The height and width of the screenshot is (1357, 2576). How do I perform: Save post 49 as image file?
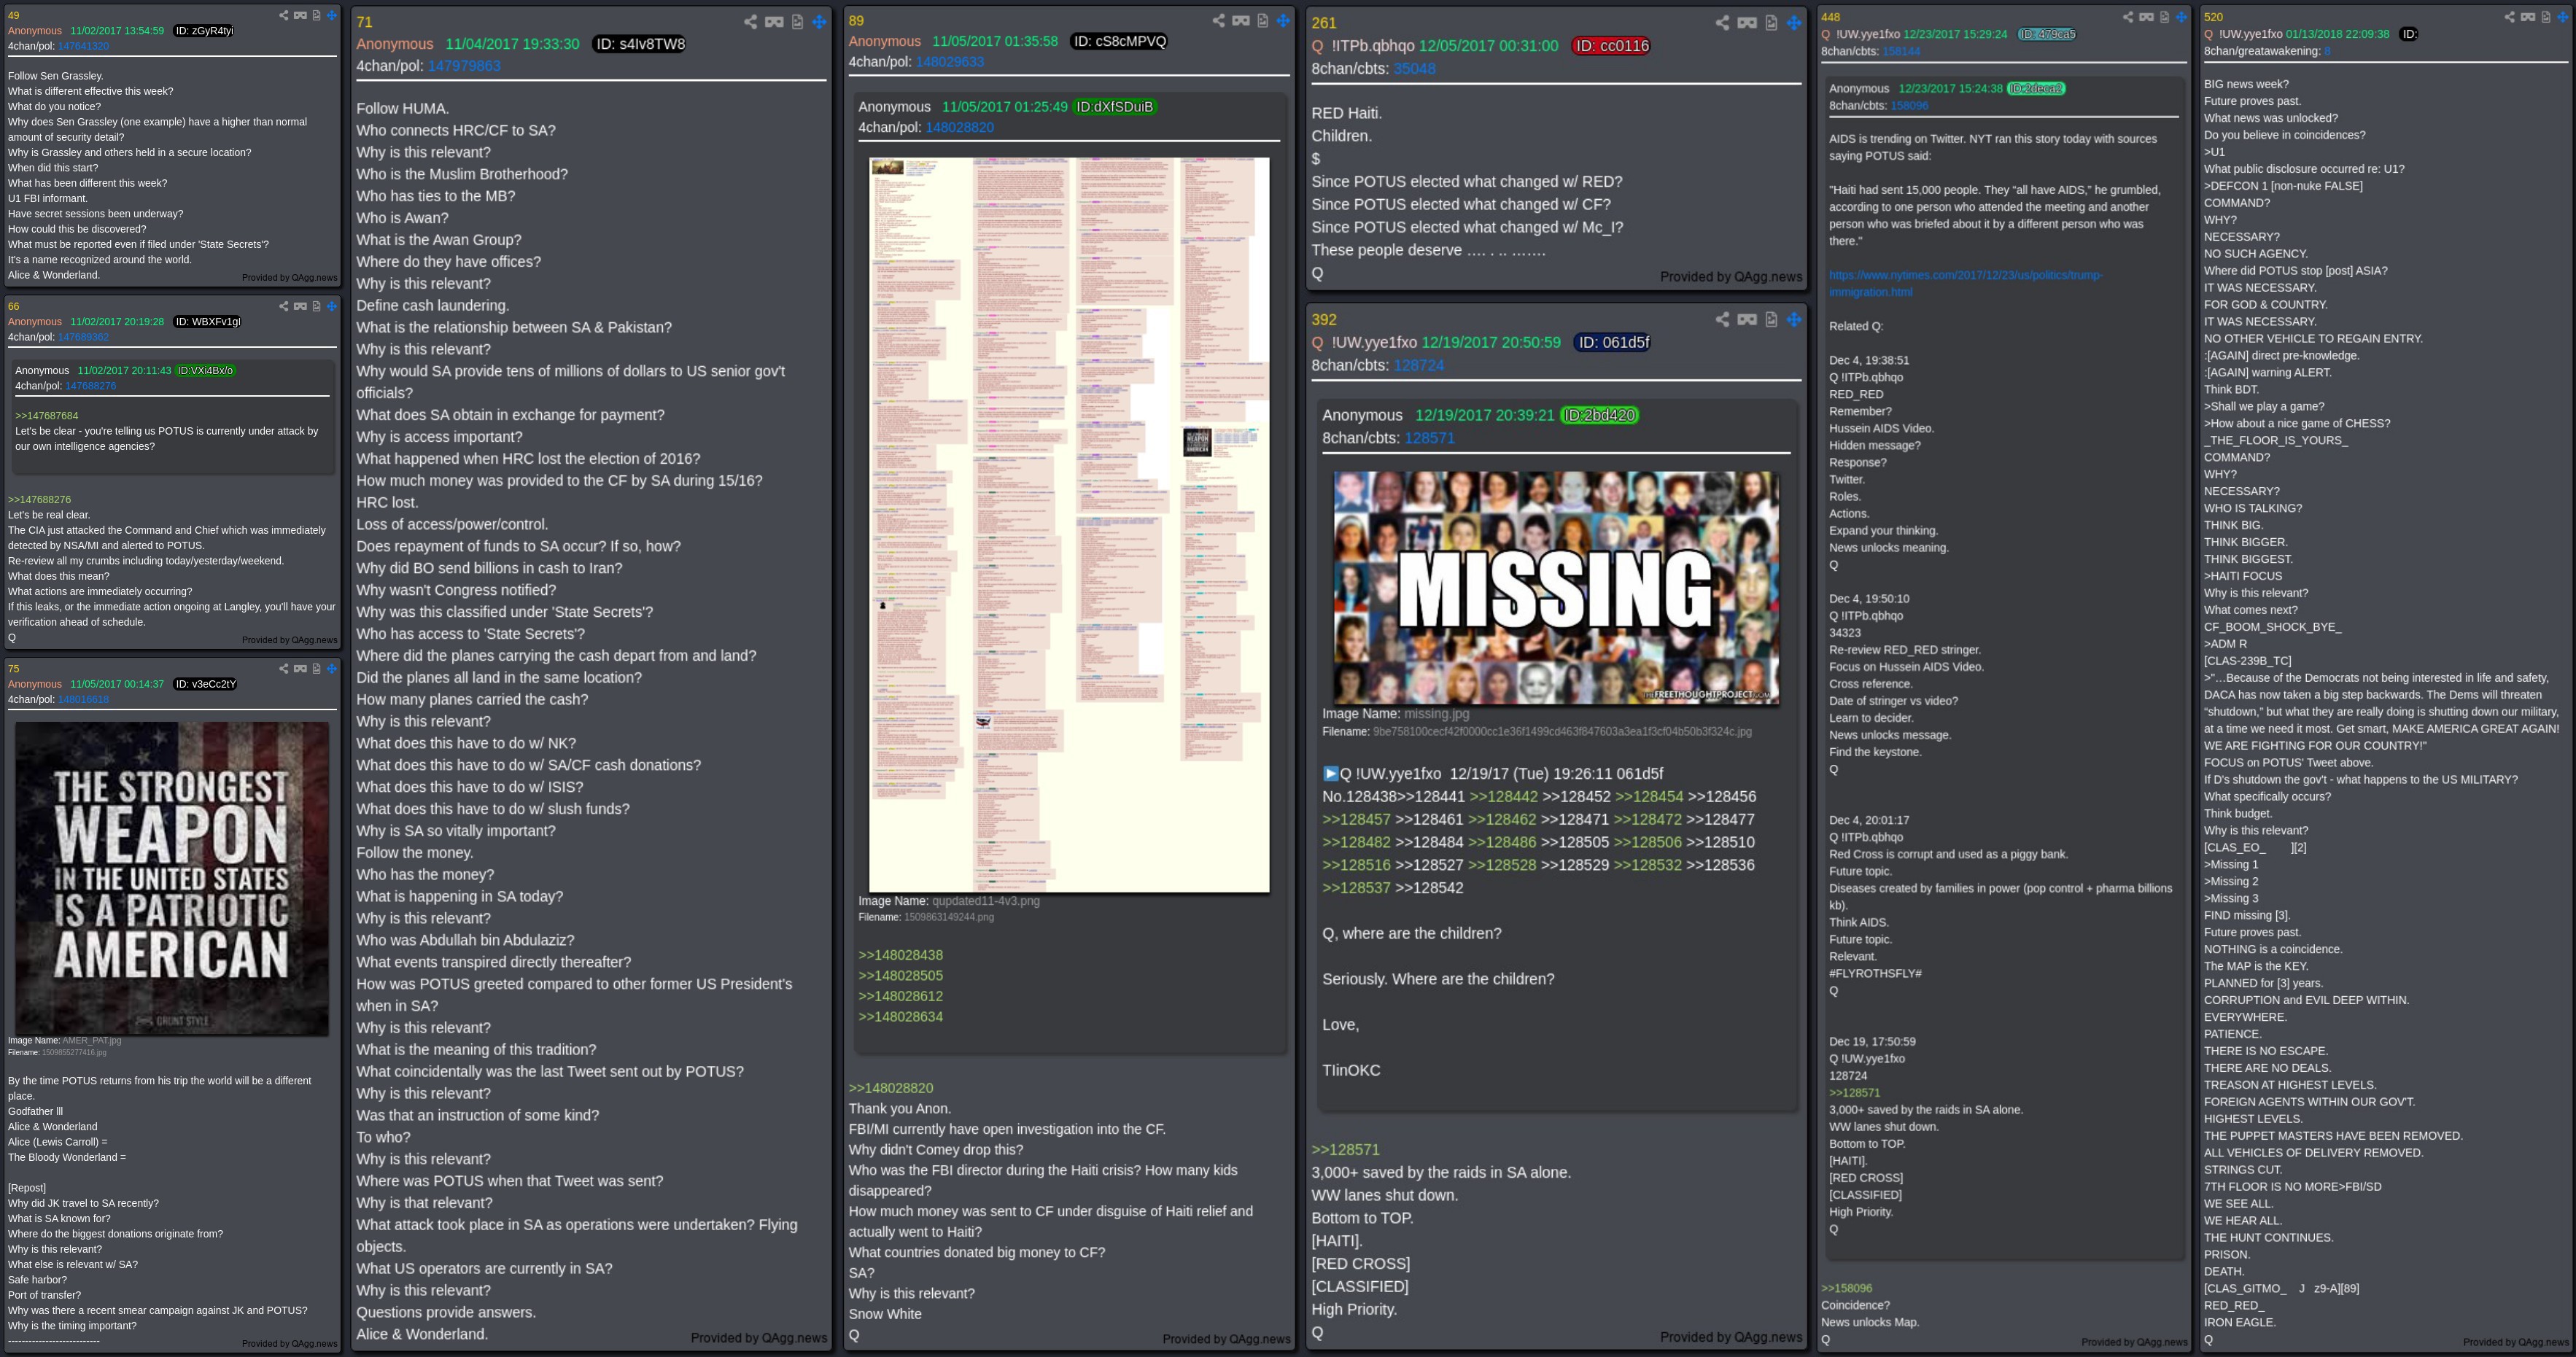click(317, 15)
